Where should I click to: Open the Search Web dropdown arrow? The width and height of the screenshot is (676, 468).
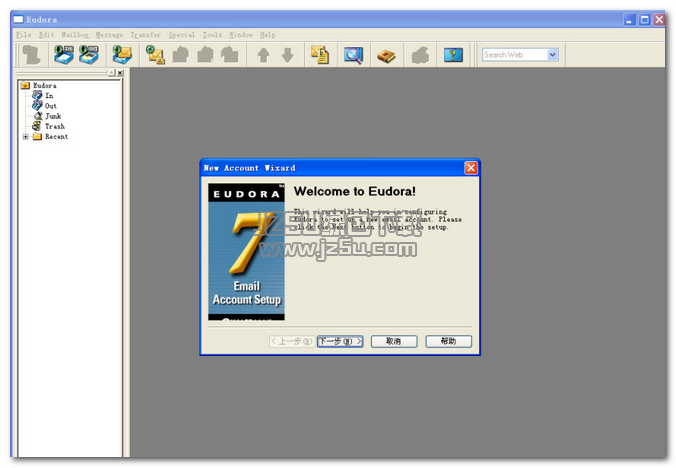[x=552, y=55]
